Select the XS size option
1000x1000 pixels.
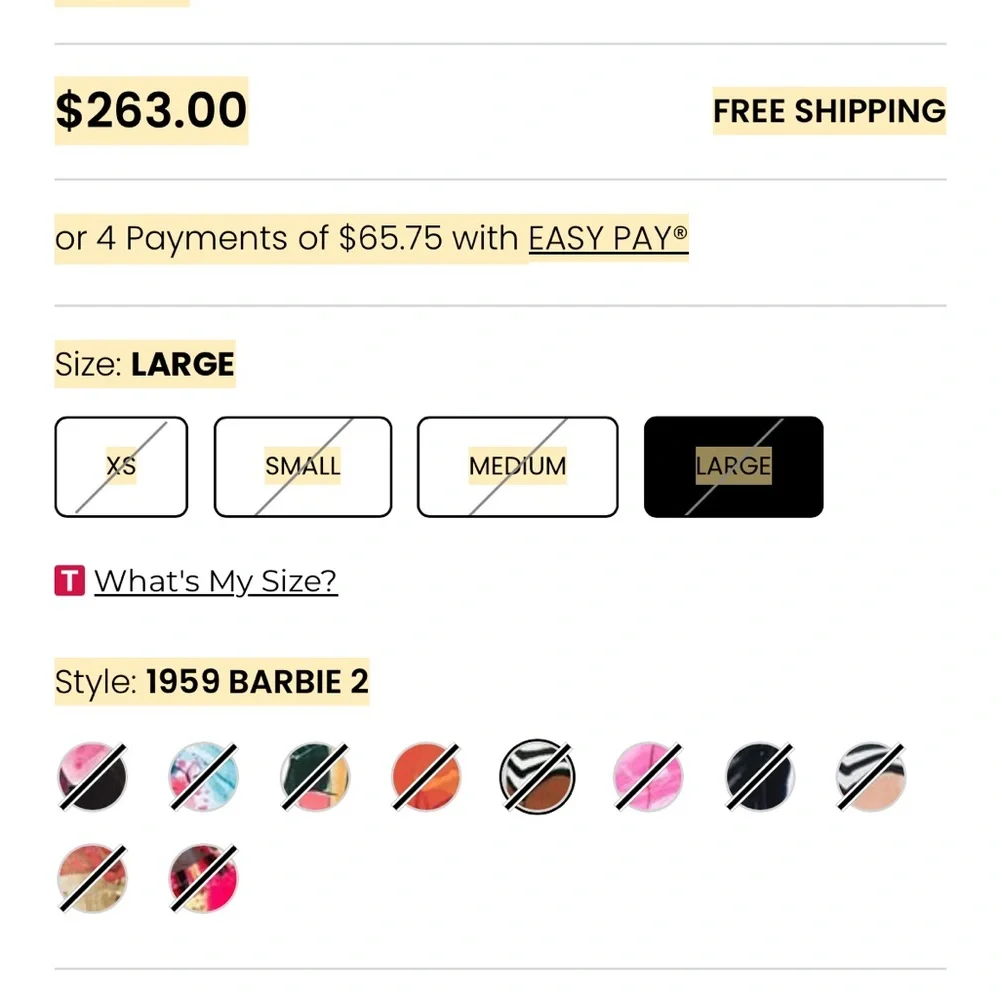[x=121, y=467]
